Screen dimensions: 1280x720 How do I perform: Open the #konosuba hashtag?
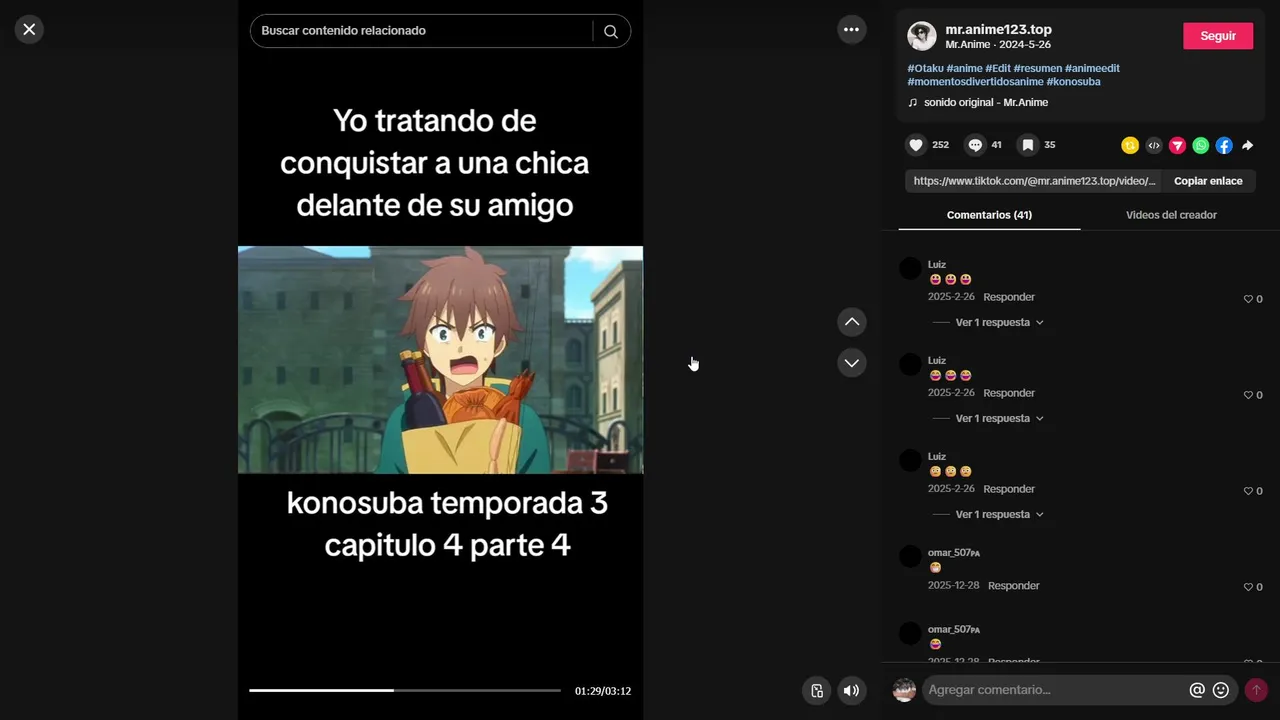(x=1073, y=82)
